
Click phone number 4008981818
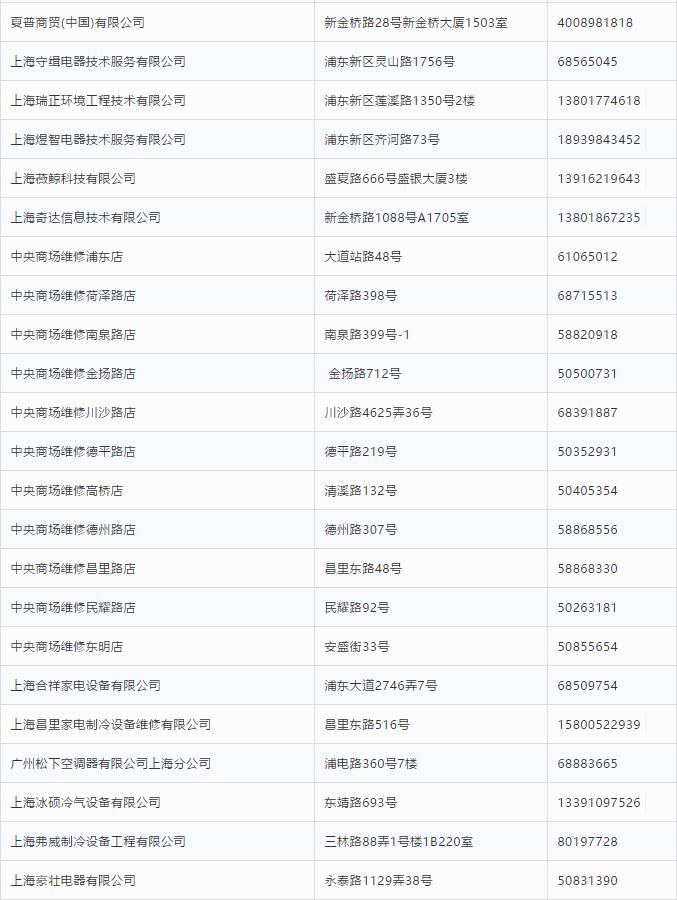[595, 22]
